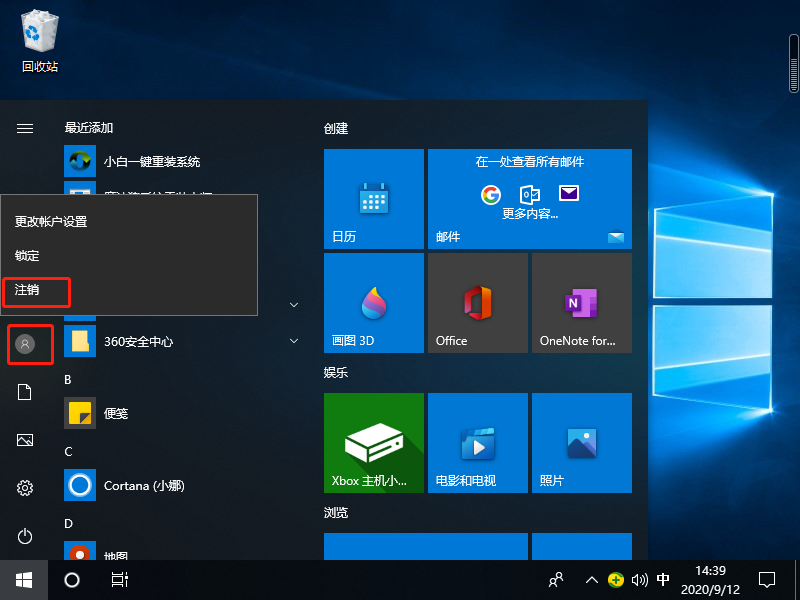
Task: Open Settings from the Start sidebar gear
Action: (24, 488)
